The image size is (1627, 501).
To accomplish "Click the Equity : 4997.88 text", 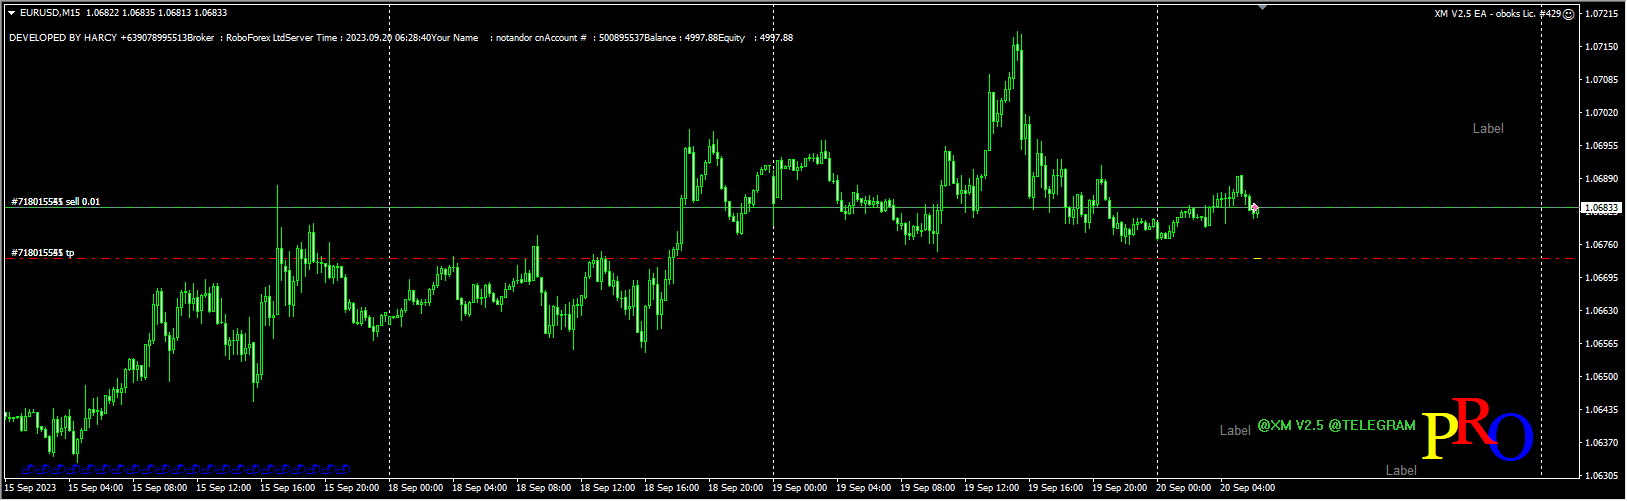I will [x=756, y=38].
